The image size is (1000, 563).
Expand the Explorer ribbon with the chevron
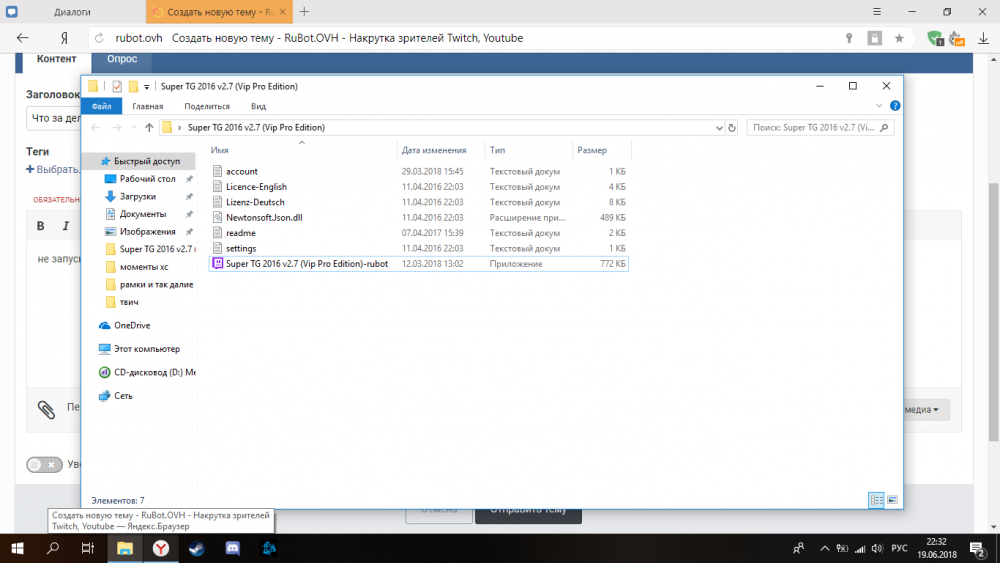(x=879, y=106)
